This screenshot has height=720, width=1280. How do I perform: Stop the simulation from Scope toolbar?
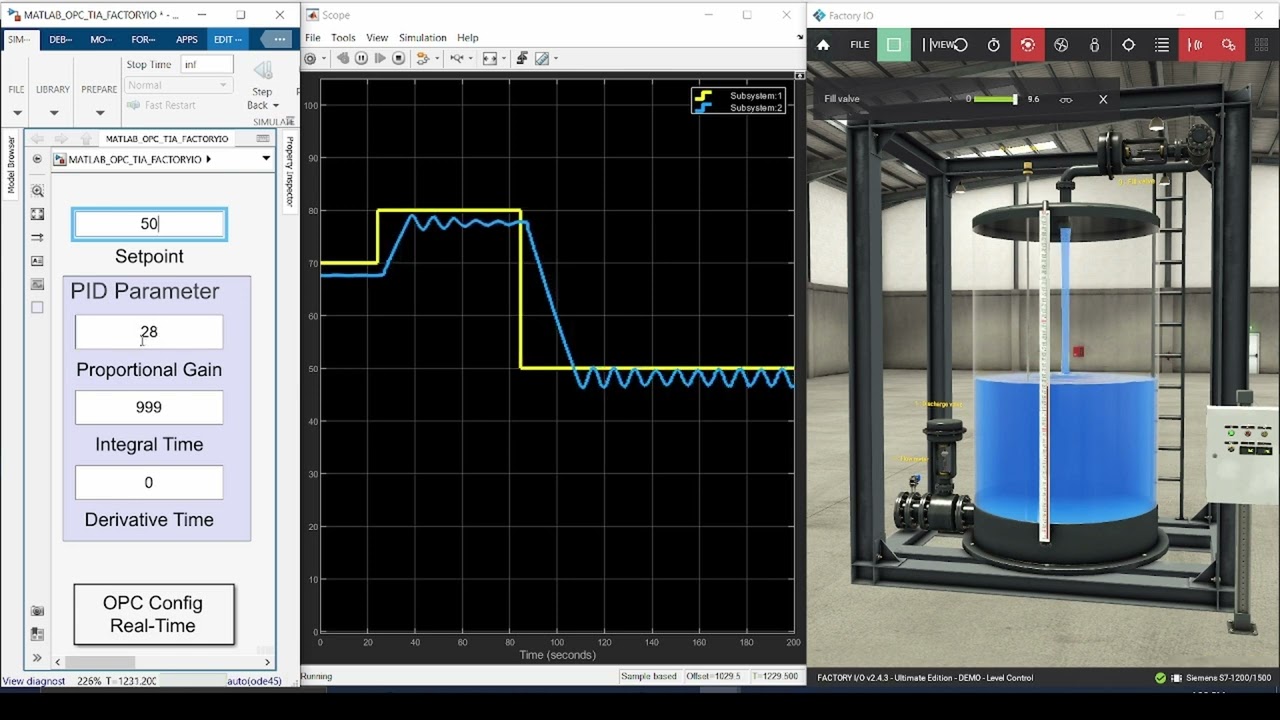tap(399, 59)
